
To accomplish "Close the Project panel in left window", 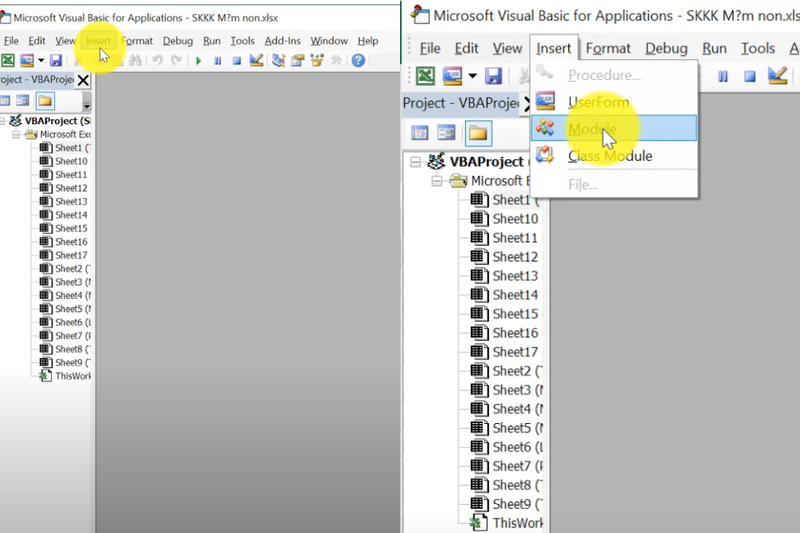I will 83,80.
